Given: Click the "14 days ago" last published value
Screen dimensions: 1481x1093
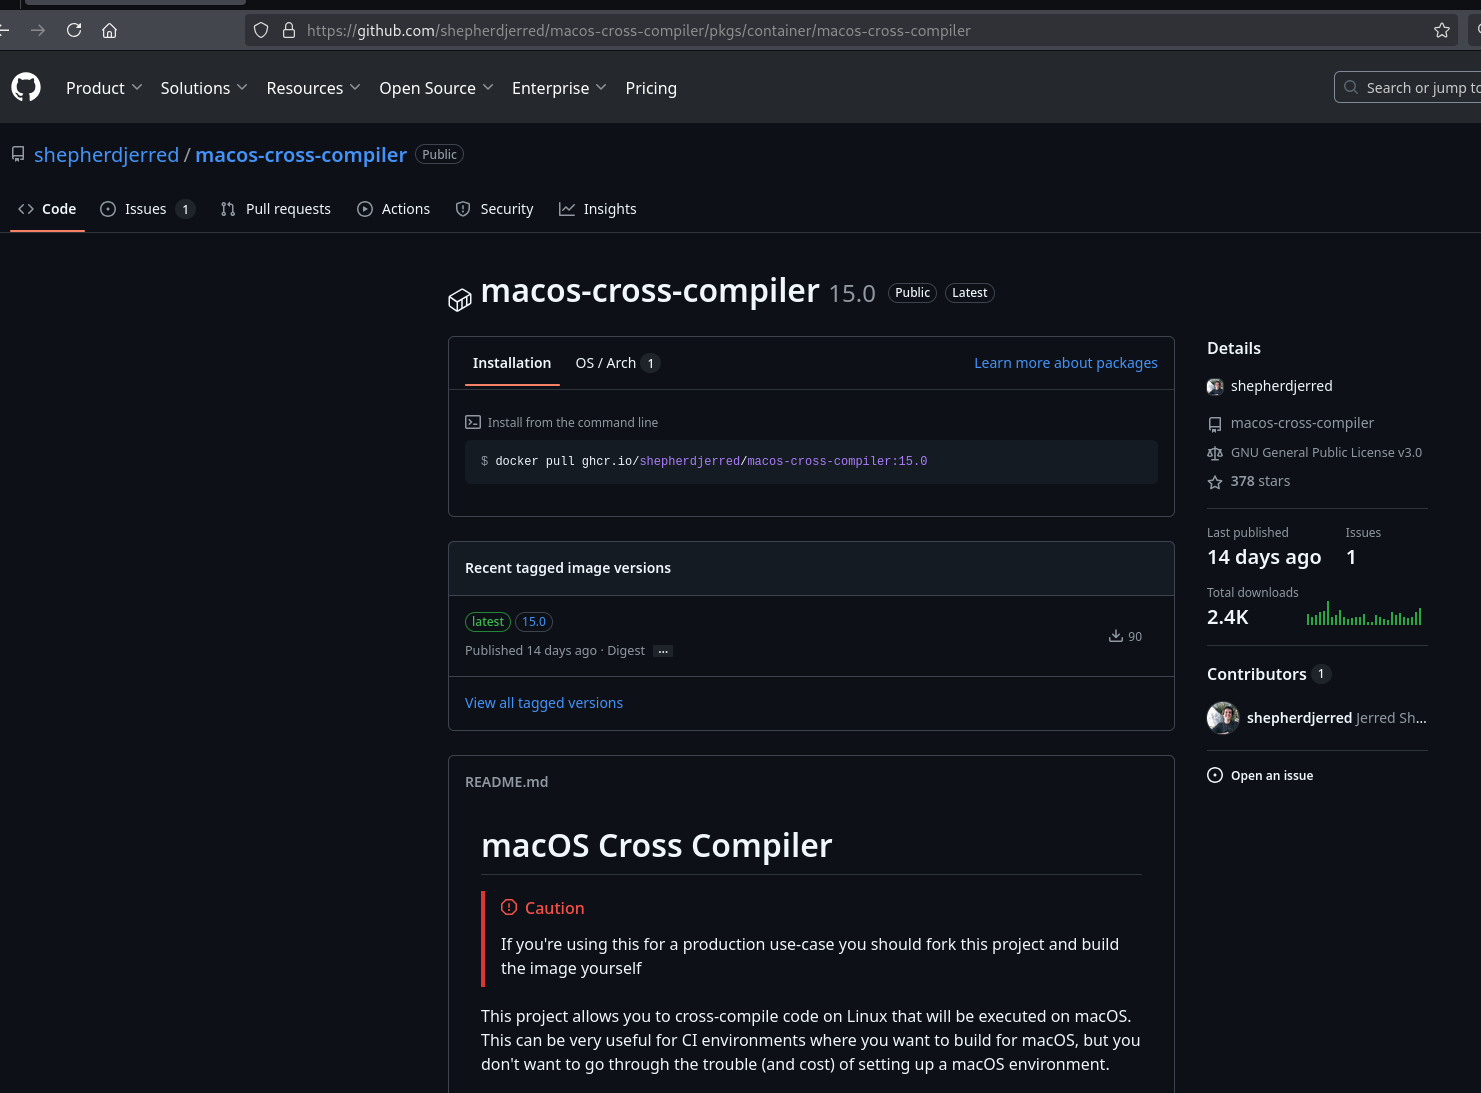Looking at the screenshot, I should point(1264,557).
